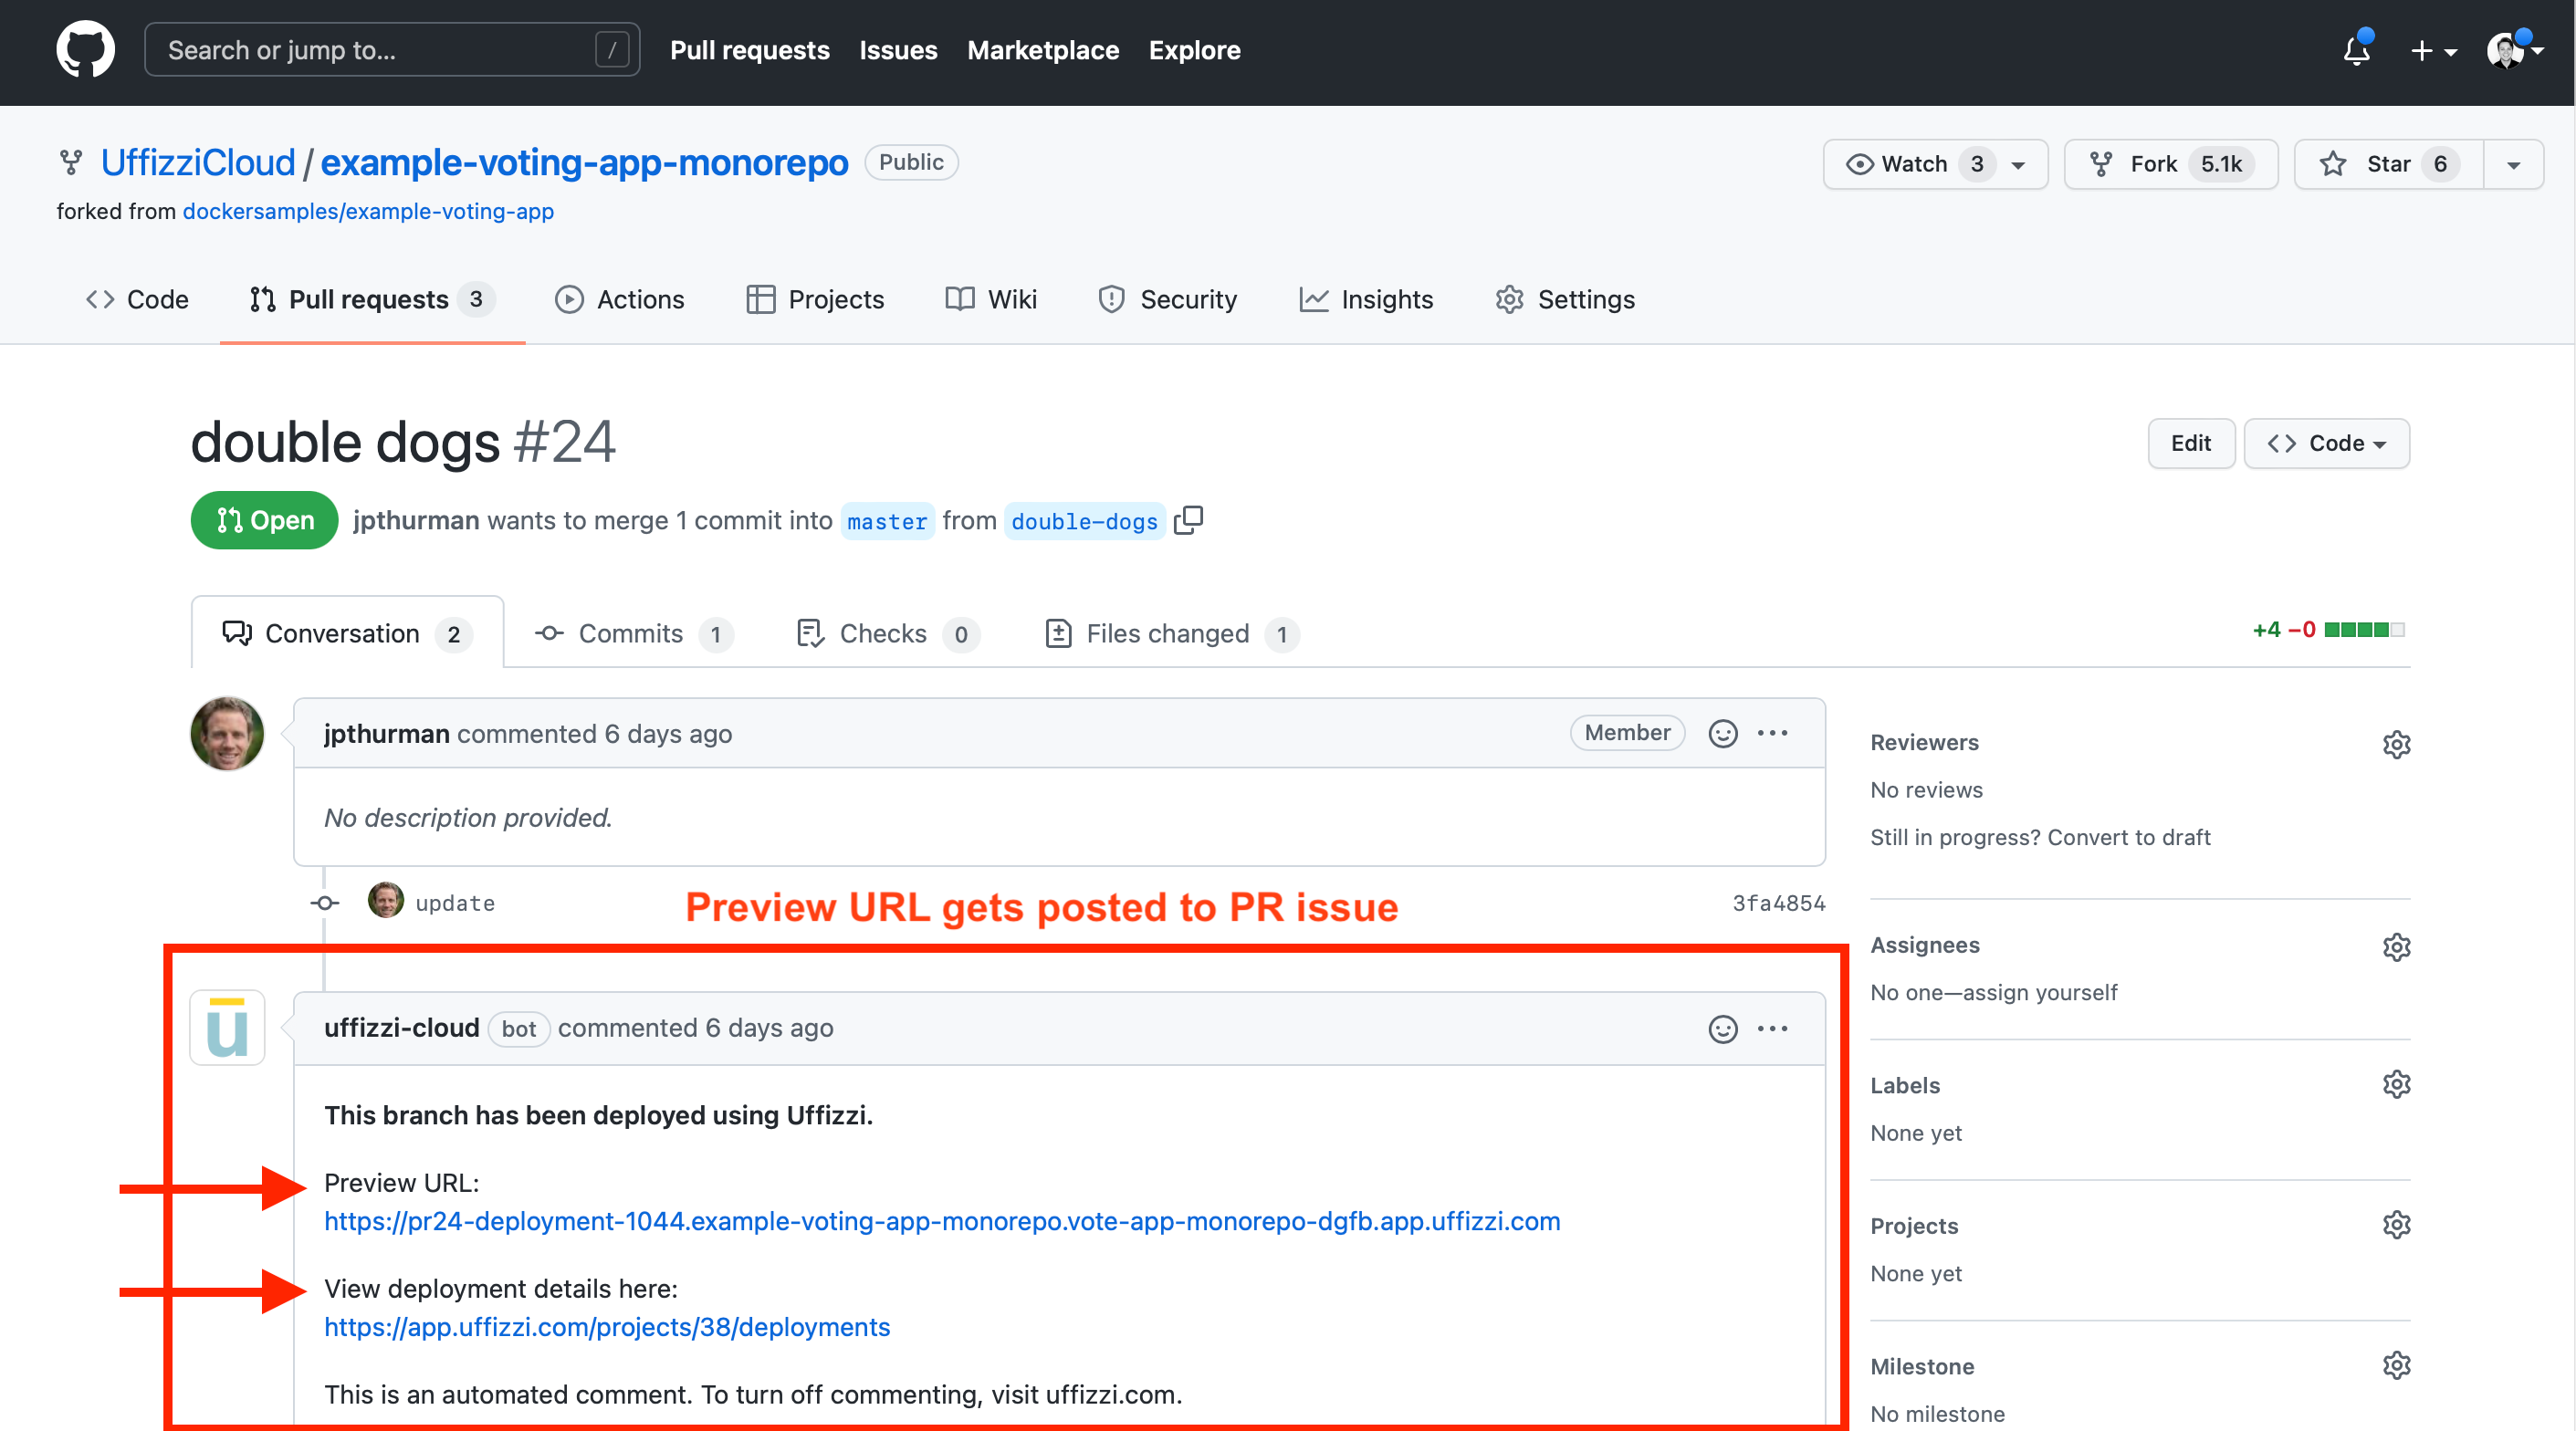Open Explore in the top navigation
Screen dimensions: 2576x1431
[1194, 50]
